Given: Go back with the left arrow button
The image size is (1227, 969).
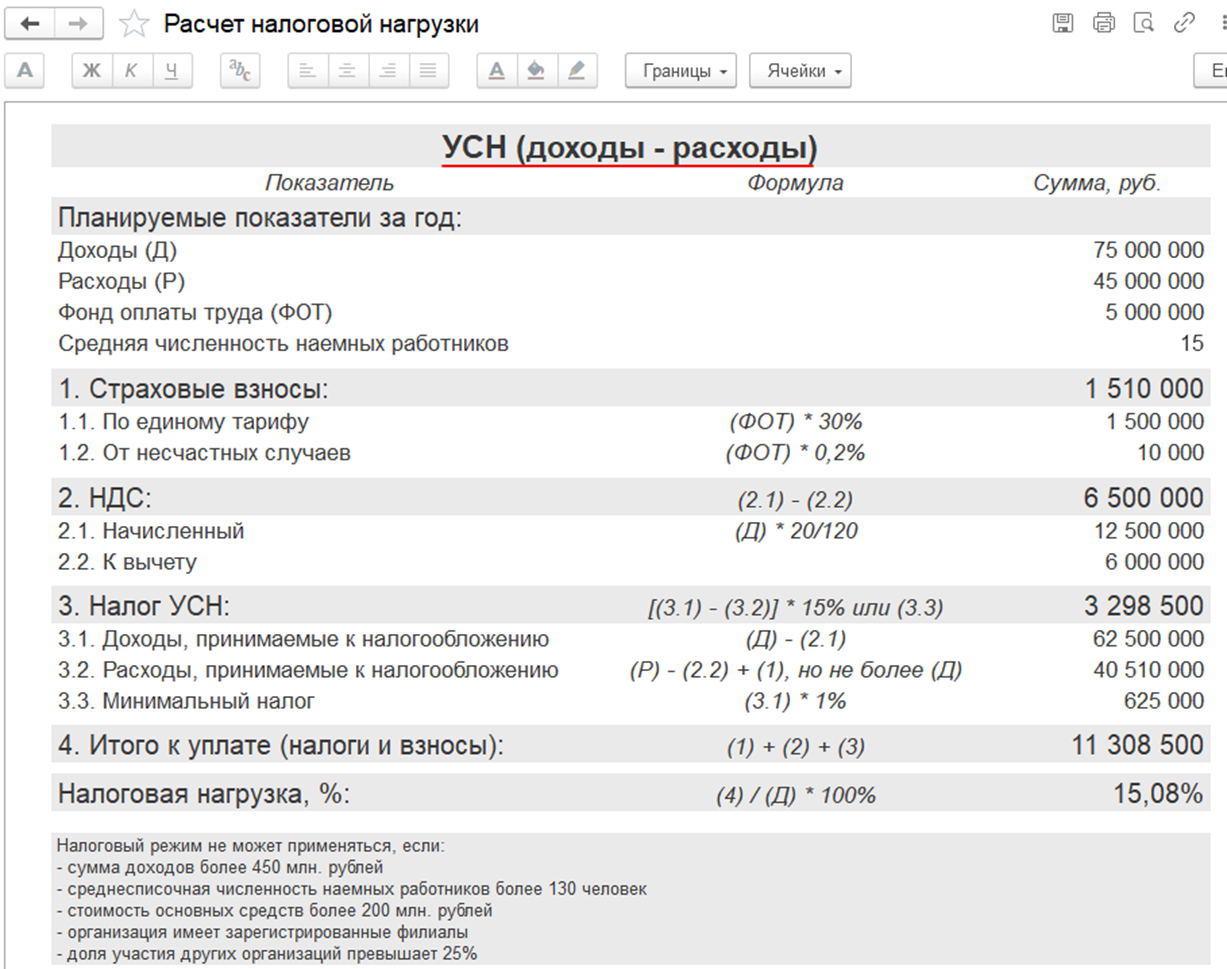Looking at the screenshot, I should pos(31,23).
